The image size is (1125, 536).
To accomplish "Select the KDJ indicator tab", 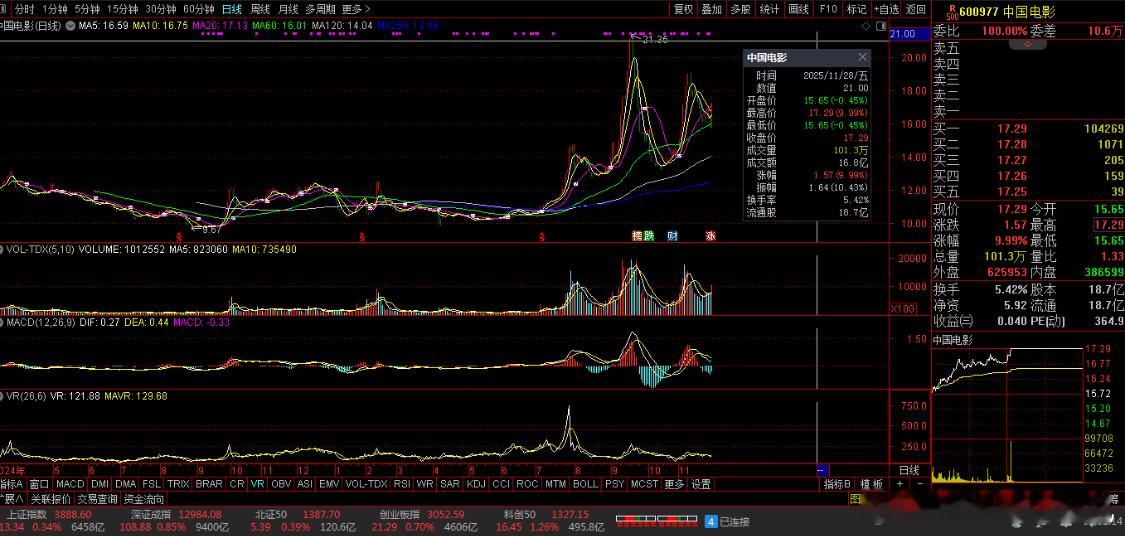I will pos(476,484).
